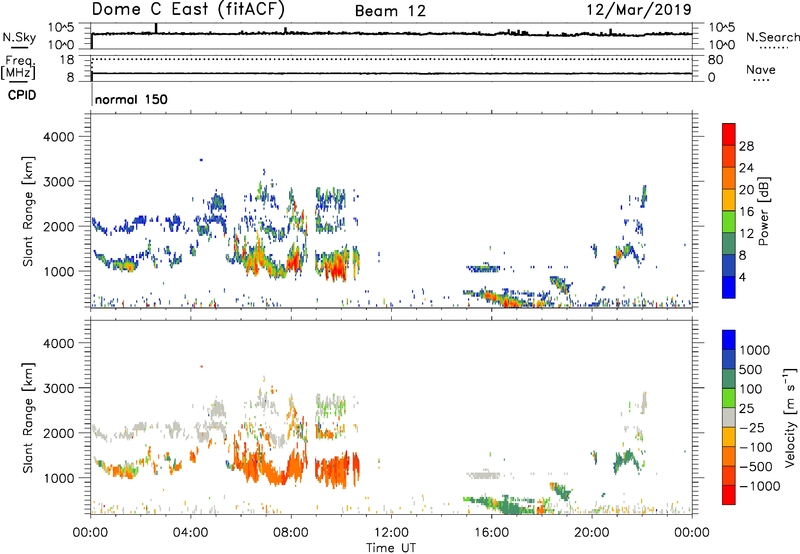Click the "80" Nave axis tick
This screenshot has height=554, width=800.
pyautogui.click(x=715, y=60)
